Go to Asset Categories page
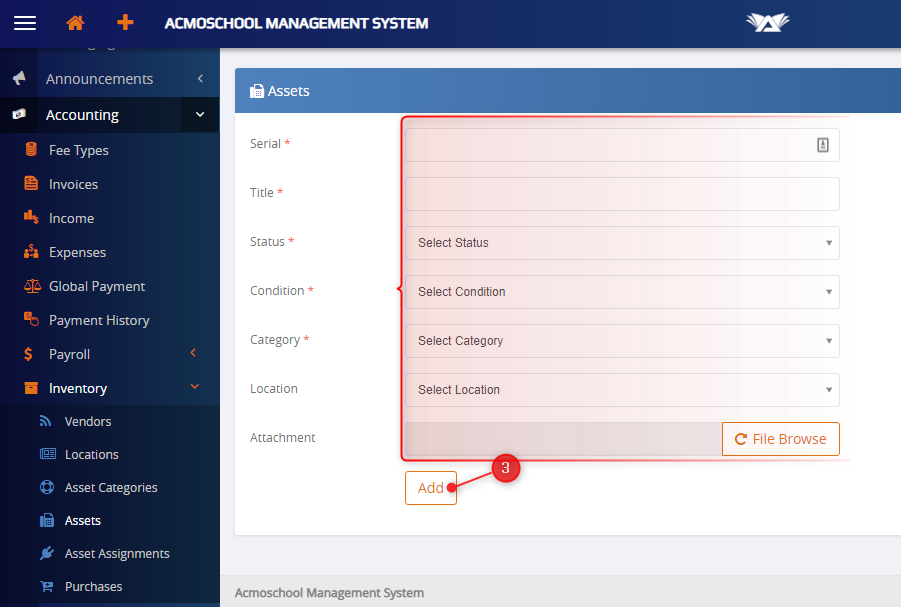The image size is (901, 607). pos(111,487)
